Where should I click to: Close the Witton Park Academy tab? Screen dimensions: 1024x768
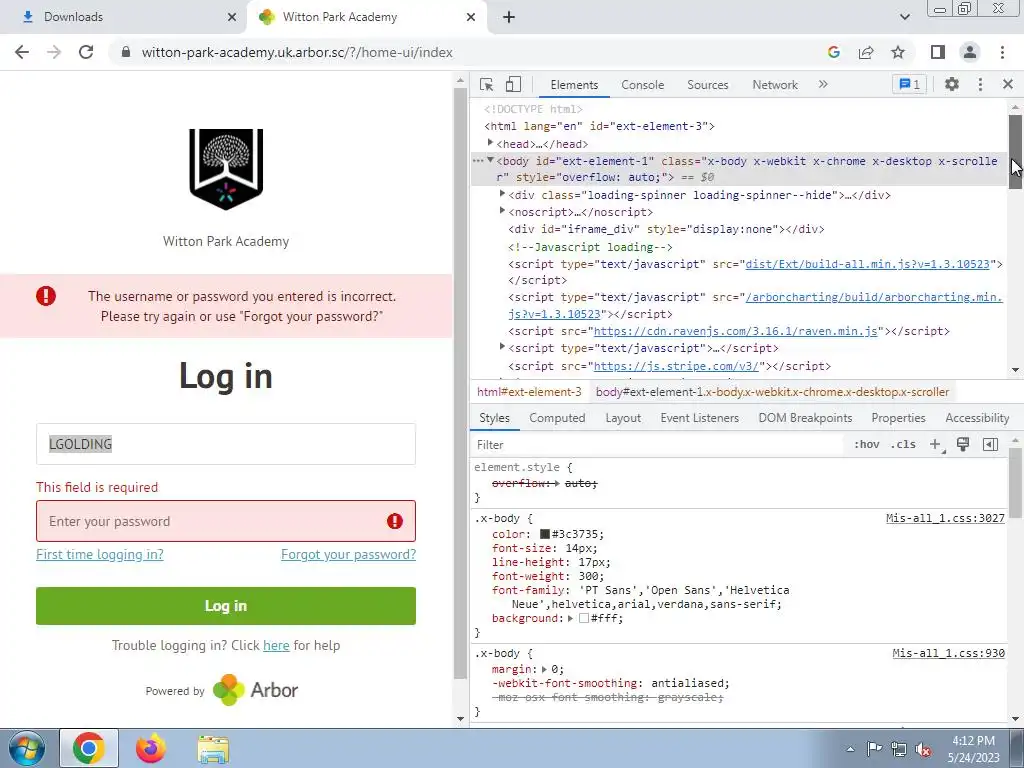471,17
